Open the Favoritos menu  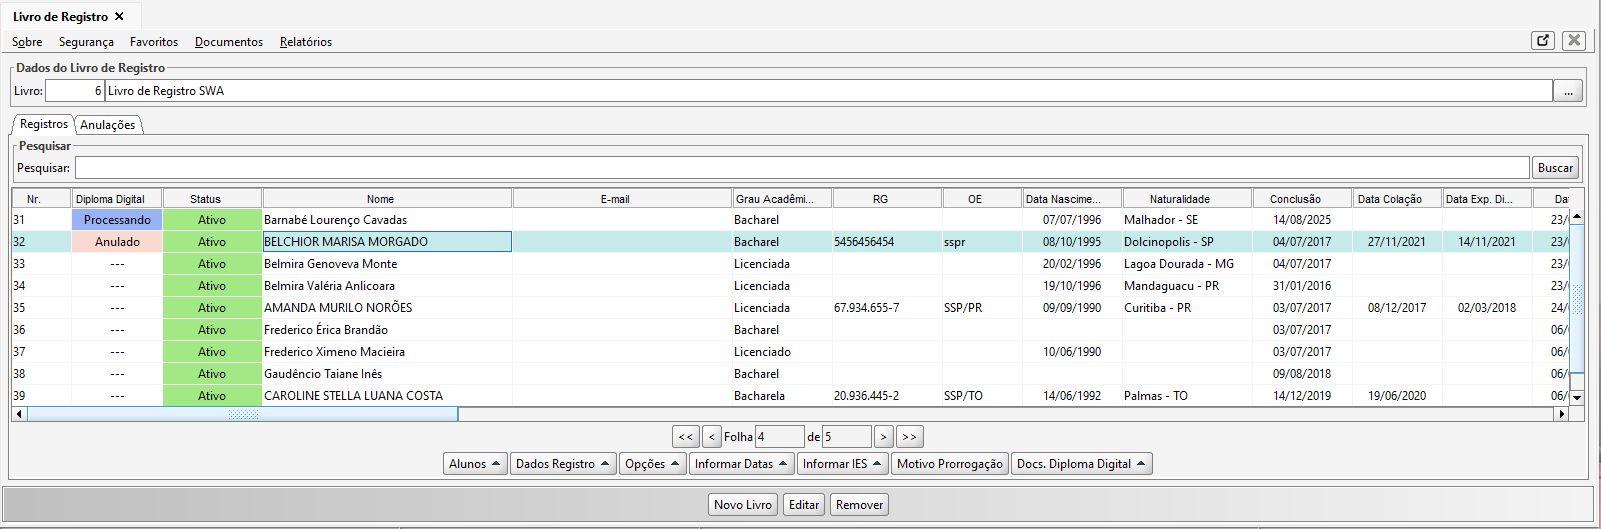[154, 42]
